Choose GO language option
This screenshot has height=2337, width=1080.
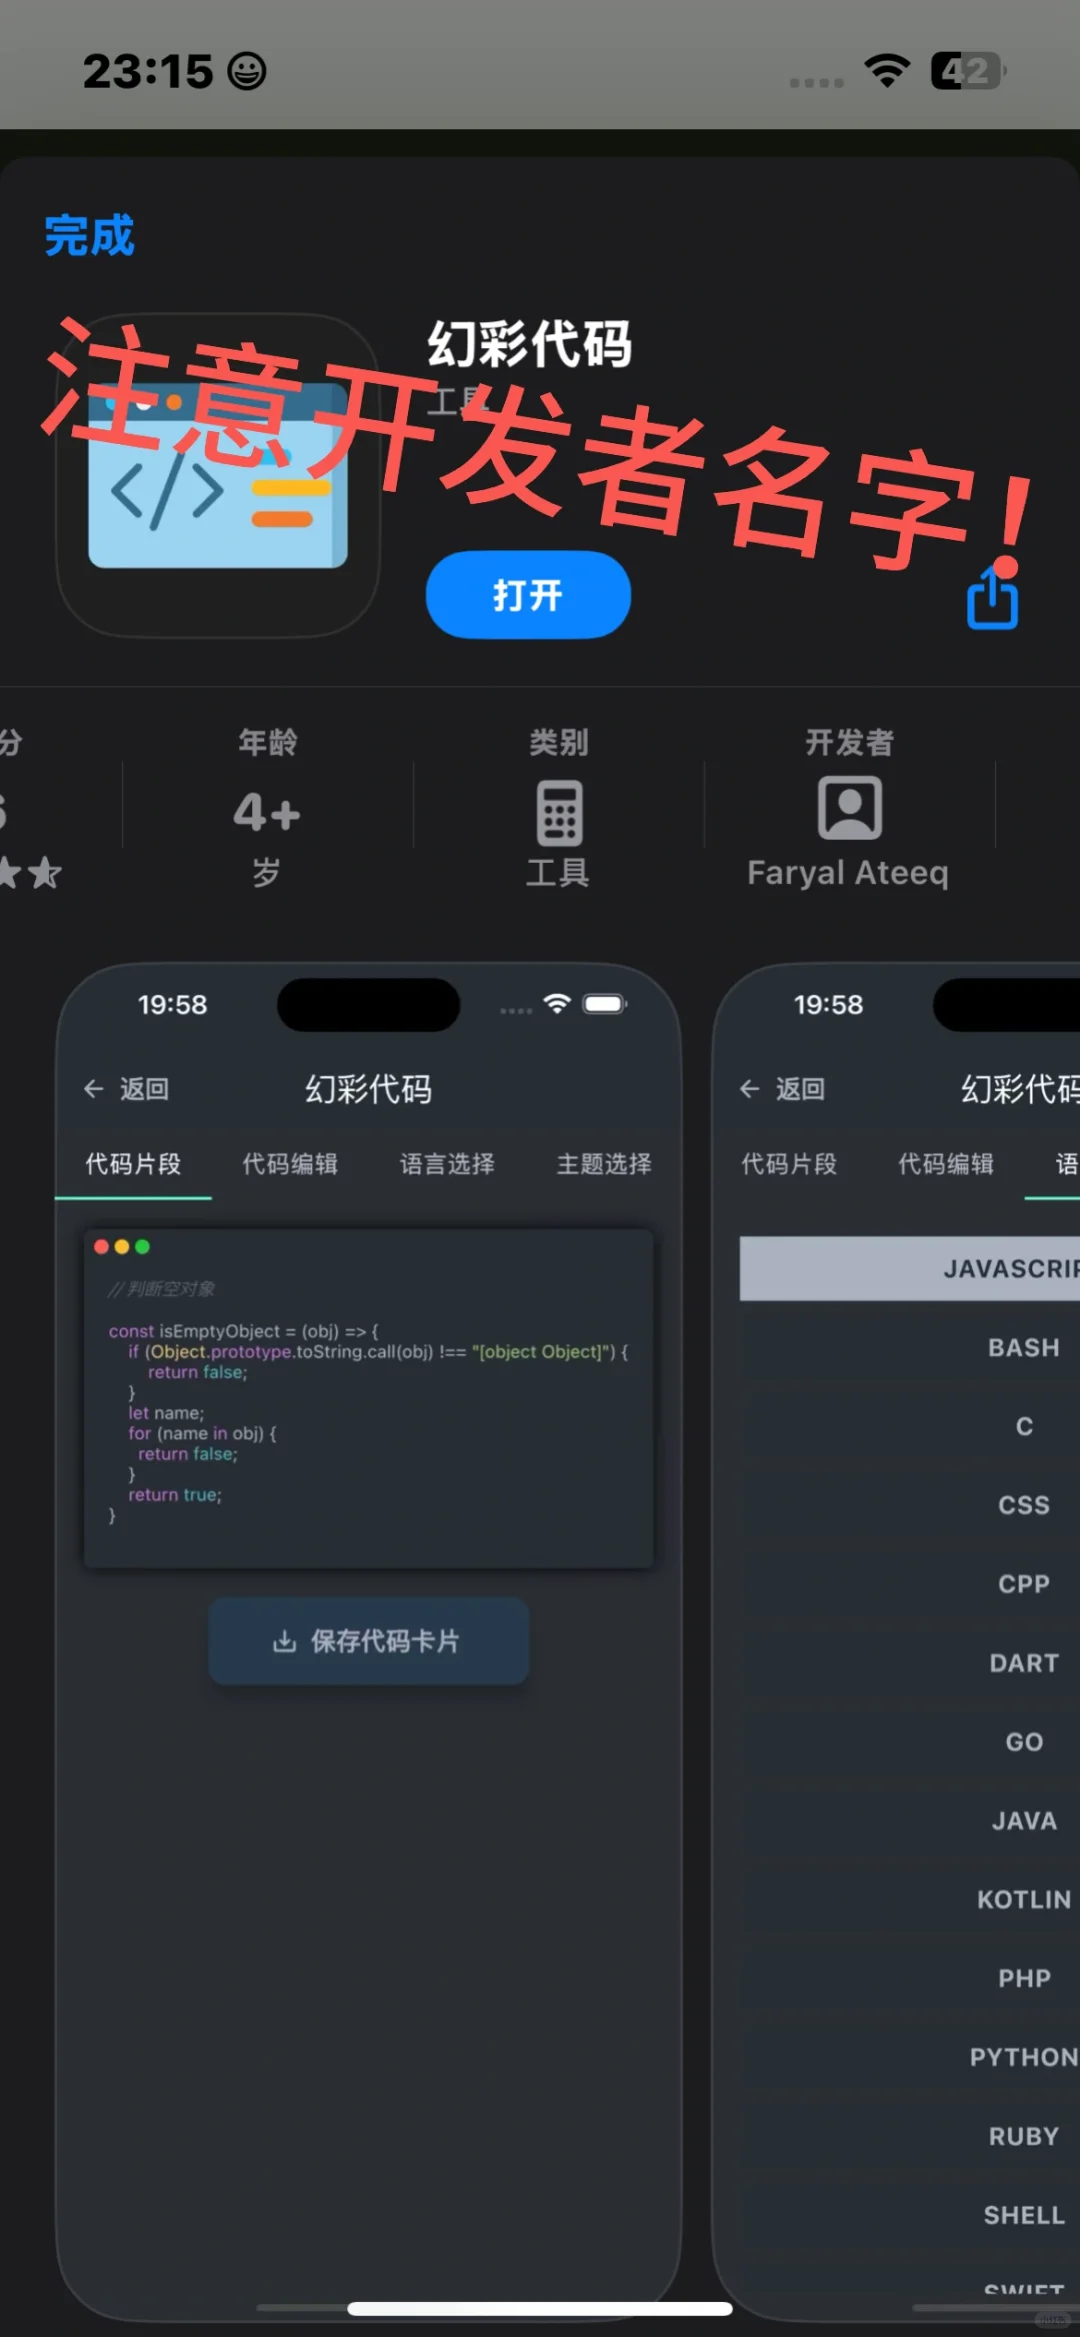pos(1024,1742)
